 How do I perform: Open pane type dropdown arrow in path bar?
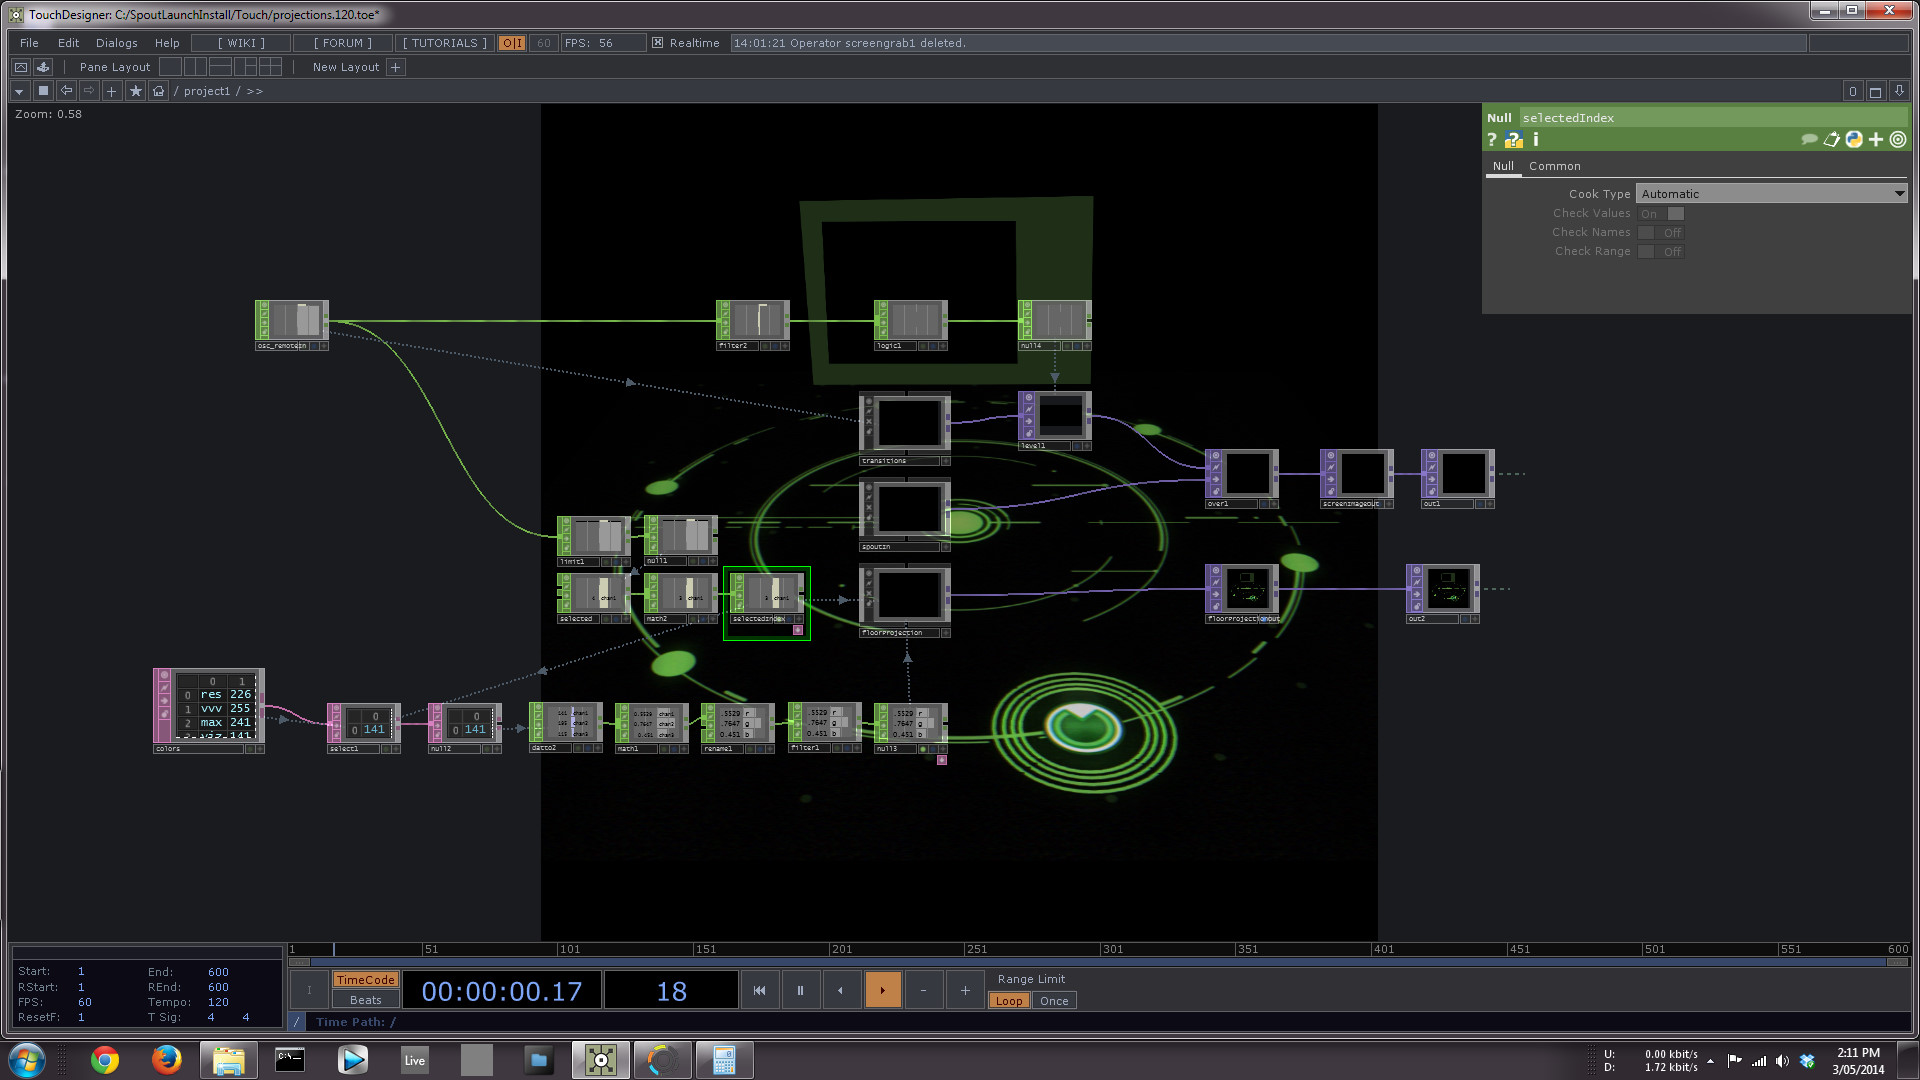(x=19, y=91)
